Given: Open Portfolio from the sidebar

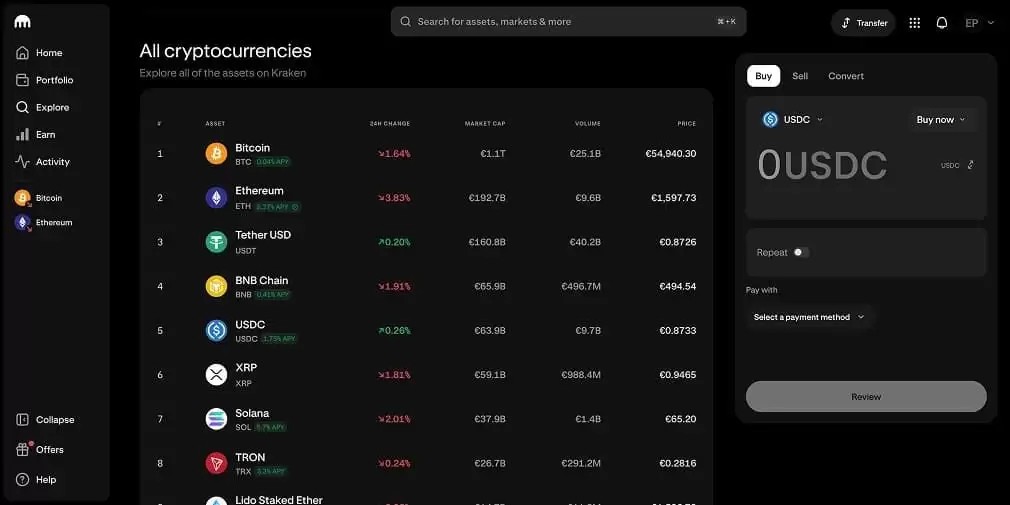Looking at the screenshot, I should [44, 80].
